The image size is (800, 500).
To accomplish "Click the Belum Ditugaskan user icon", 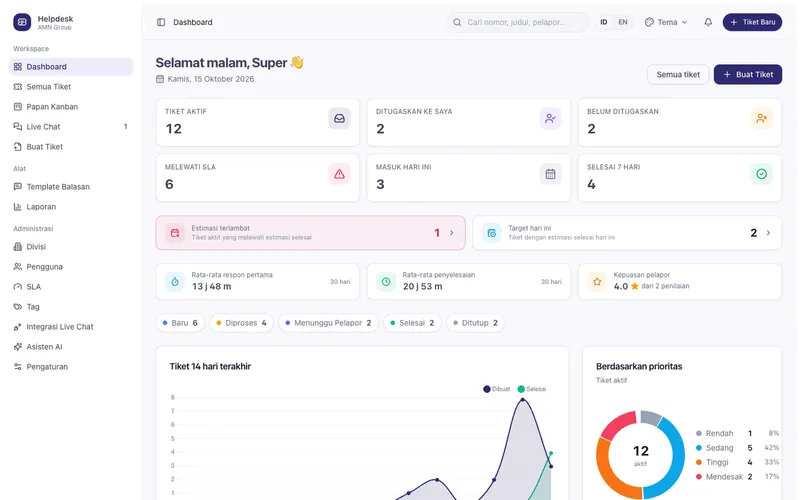I will [x=761, y=118].
